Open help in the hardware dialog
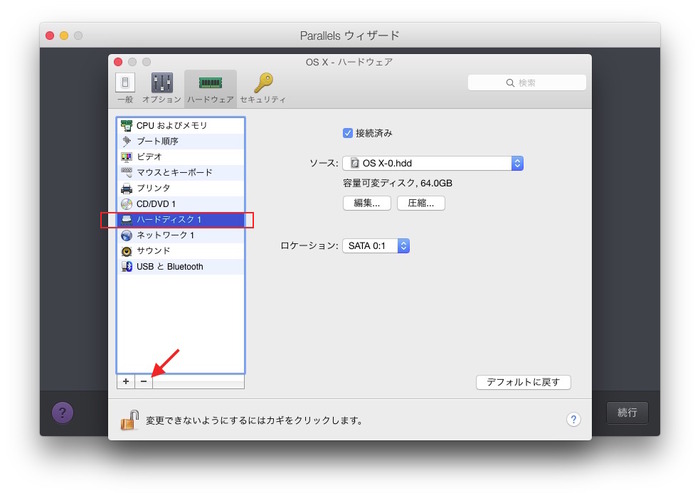This screenshot has height=493, width=700. 574,419
